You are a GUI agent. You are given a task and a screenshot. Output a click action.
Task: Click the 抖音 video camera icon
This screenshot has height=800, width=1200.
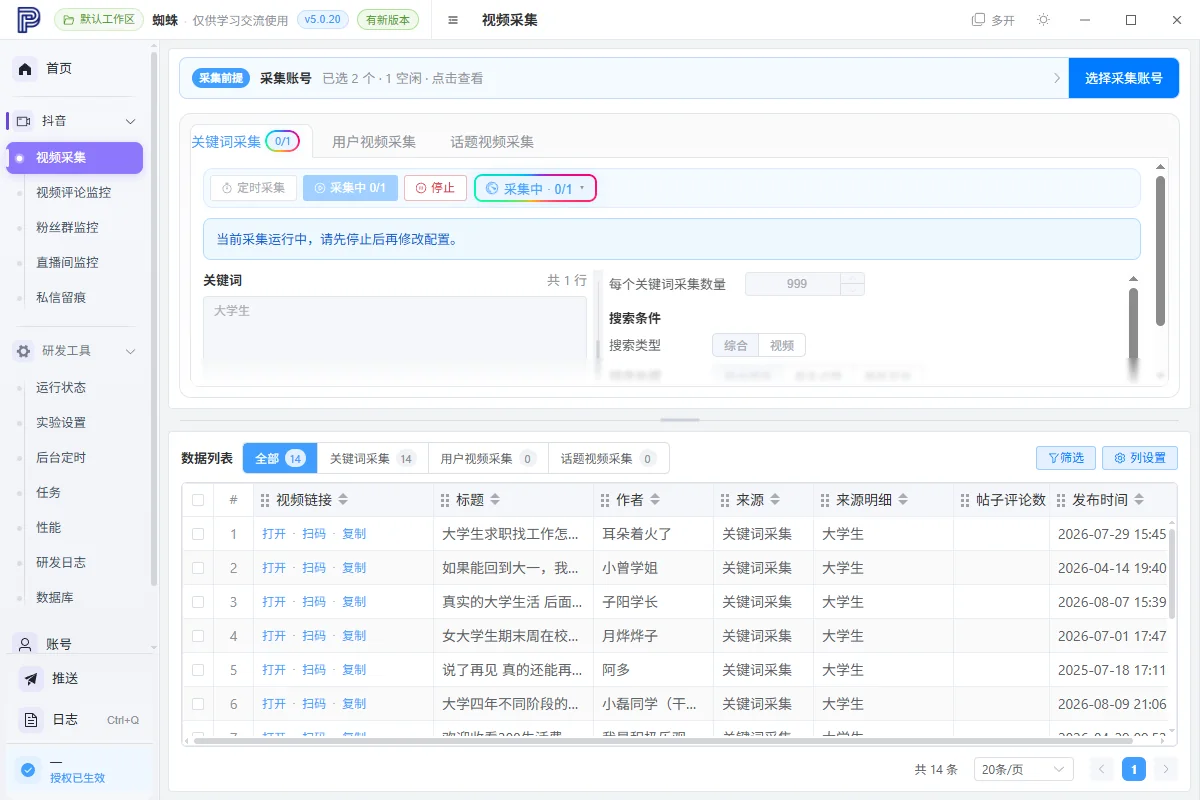click(x=24, y=121)
